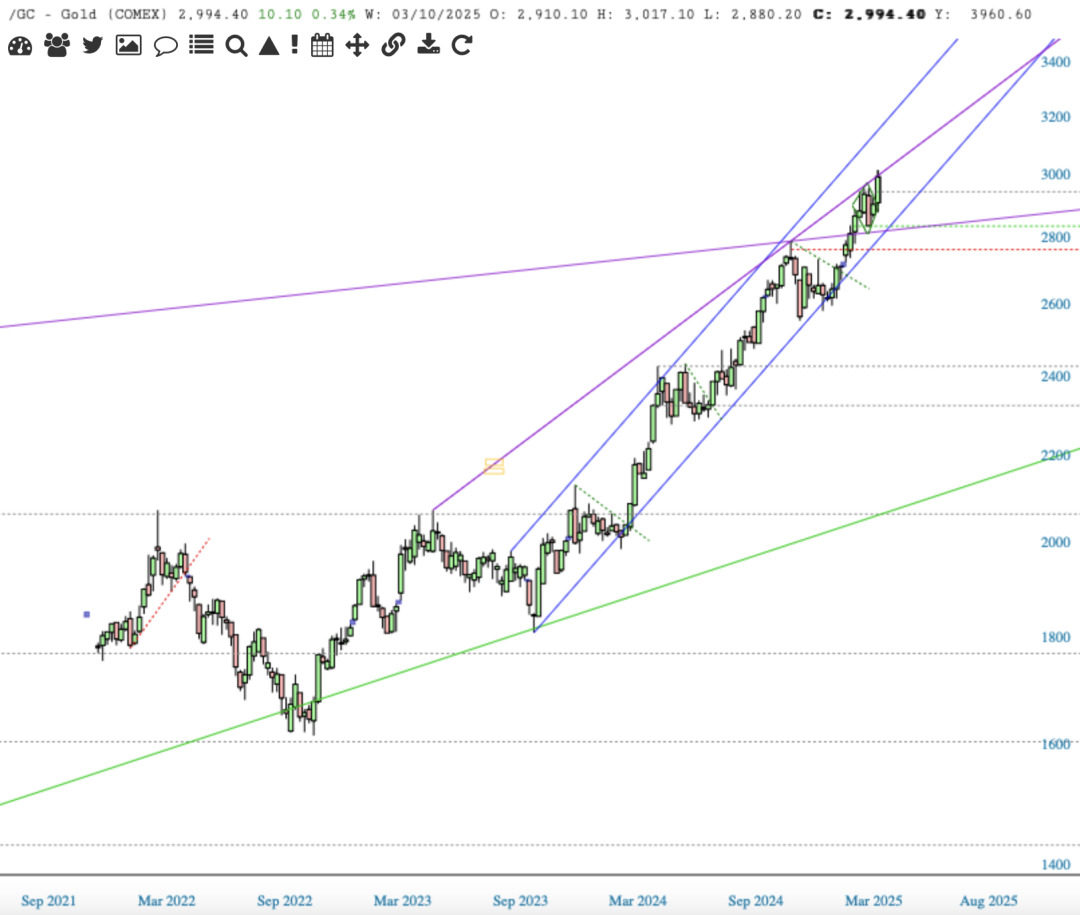Open the comment speech bubble icon
The image size is (1080, 915).
[x=165, y=46]
